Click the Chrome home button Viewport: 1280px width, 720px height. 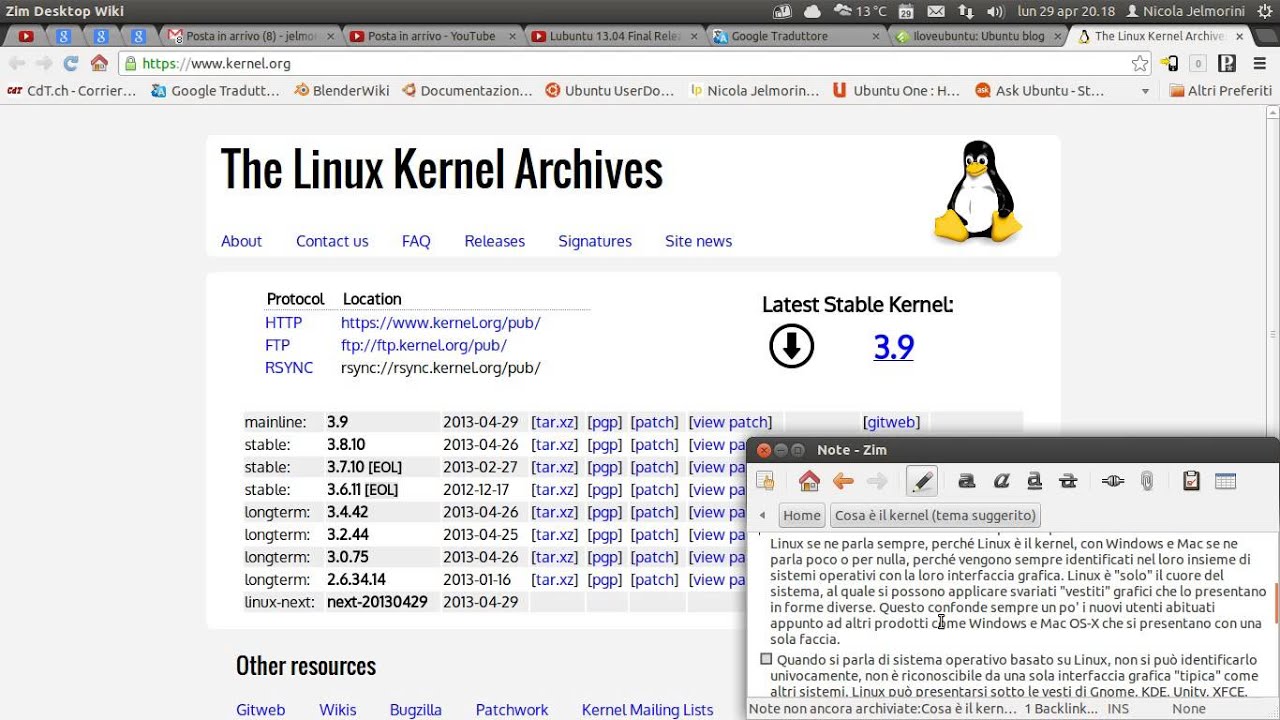pyautogui.click(x=99, y=63)
